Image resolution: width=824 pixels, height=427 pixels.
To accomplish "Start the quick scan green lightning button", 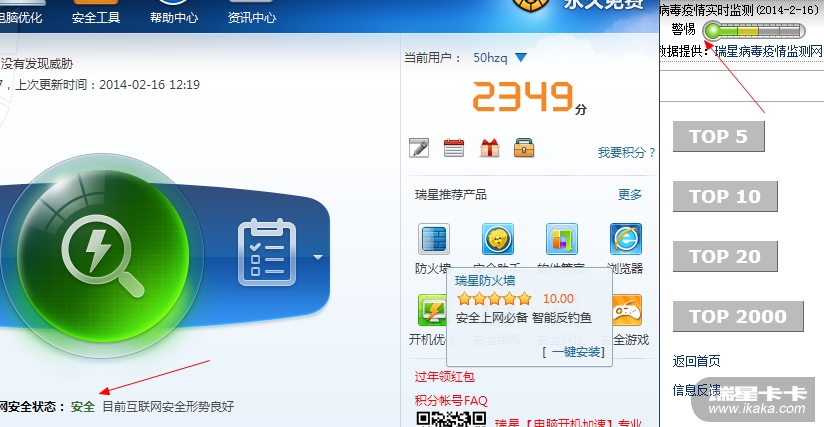I will click(103, 256).
